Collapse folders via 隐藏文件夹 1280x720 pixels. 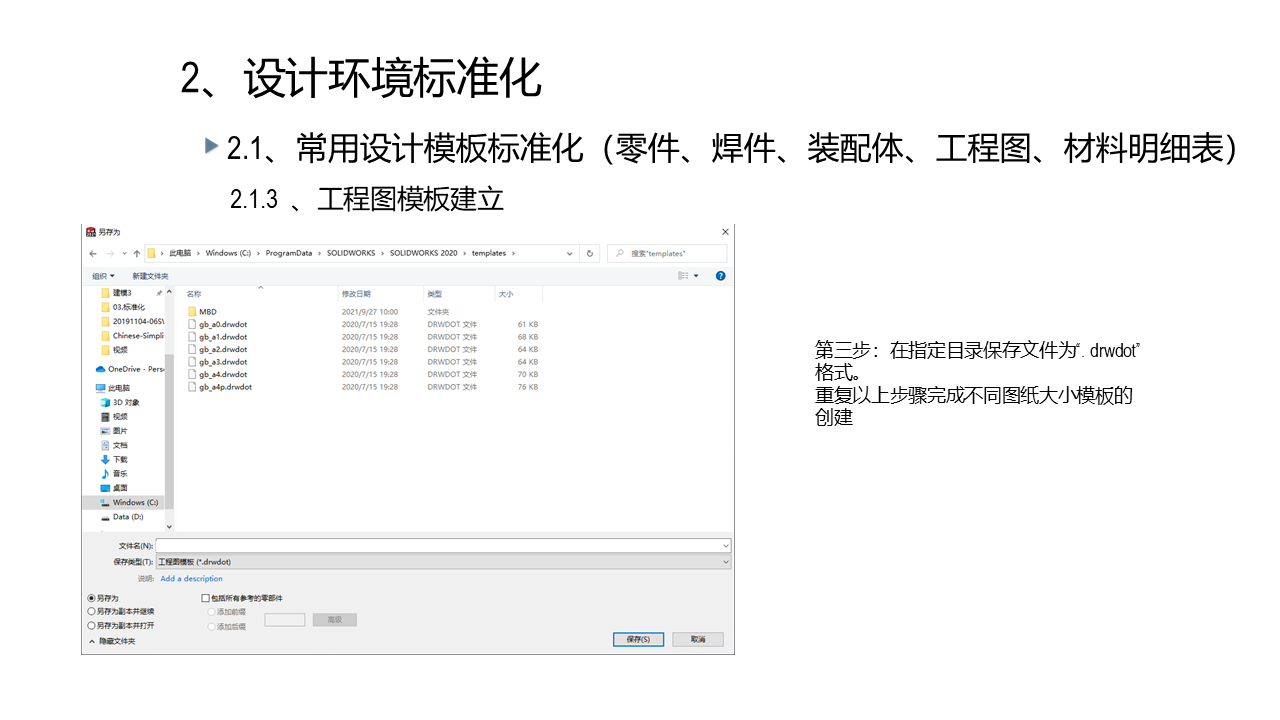point(112,641)
